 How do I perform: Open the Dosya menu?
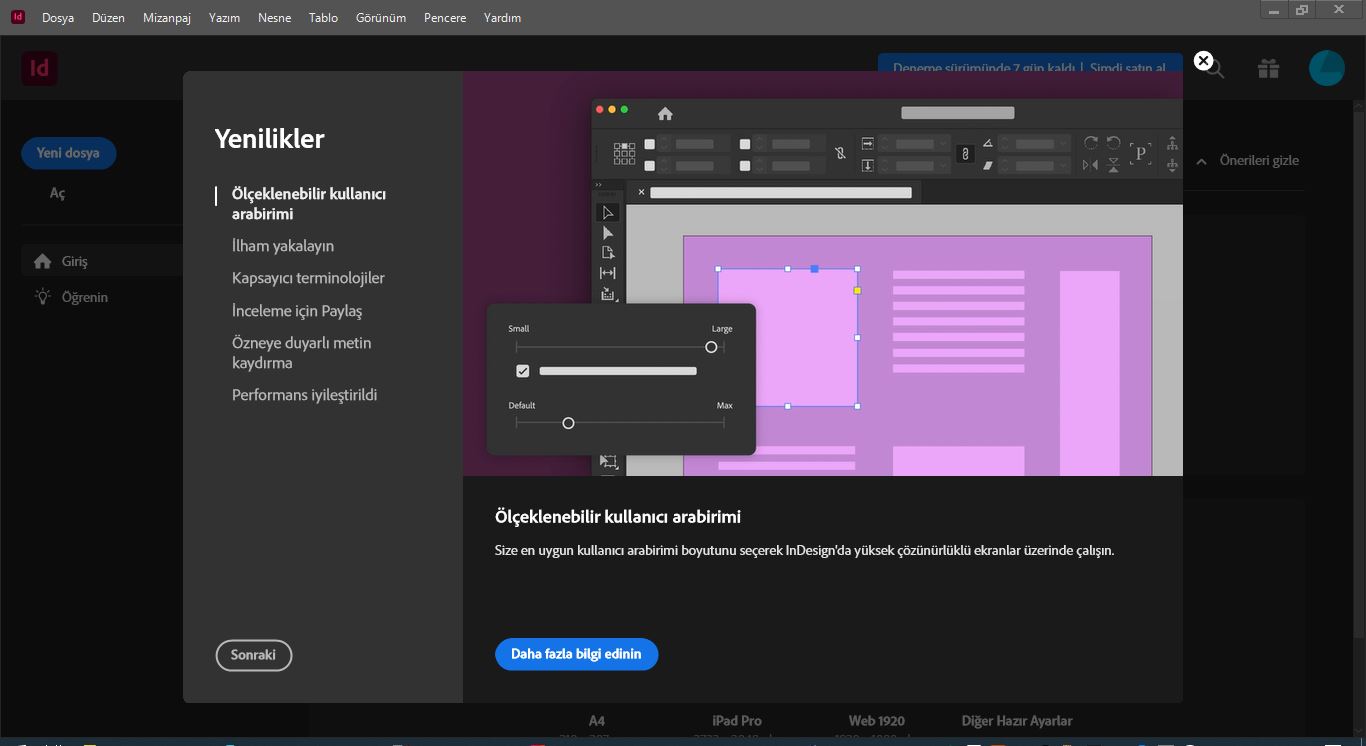pyautogui.click(x=58, y=18)
